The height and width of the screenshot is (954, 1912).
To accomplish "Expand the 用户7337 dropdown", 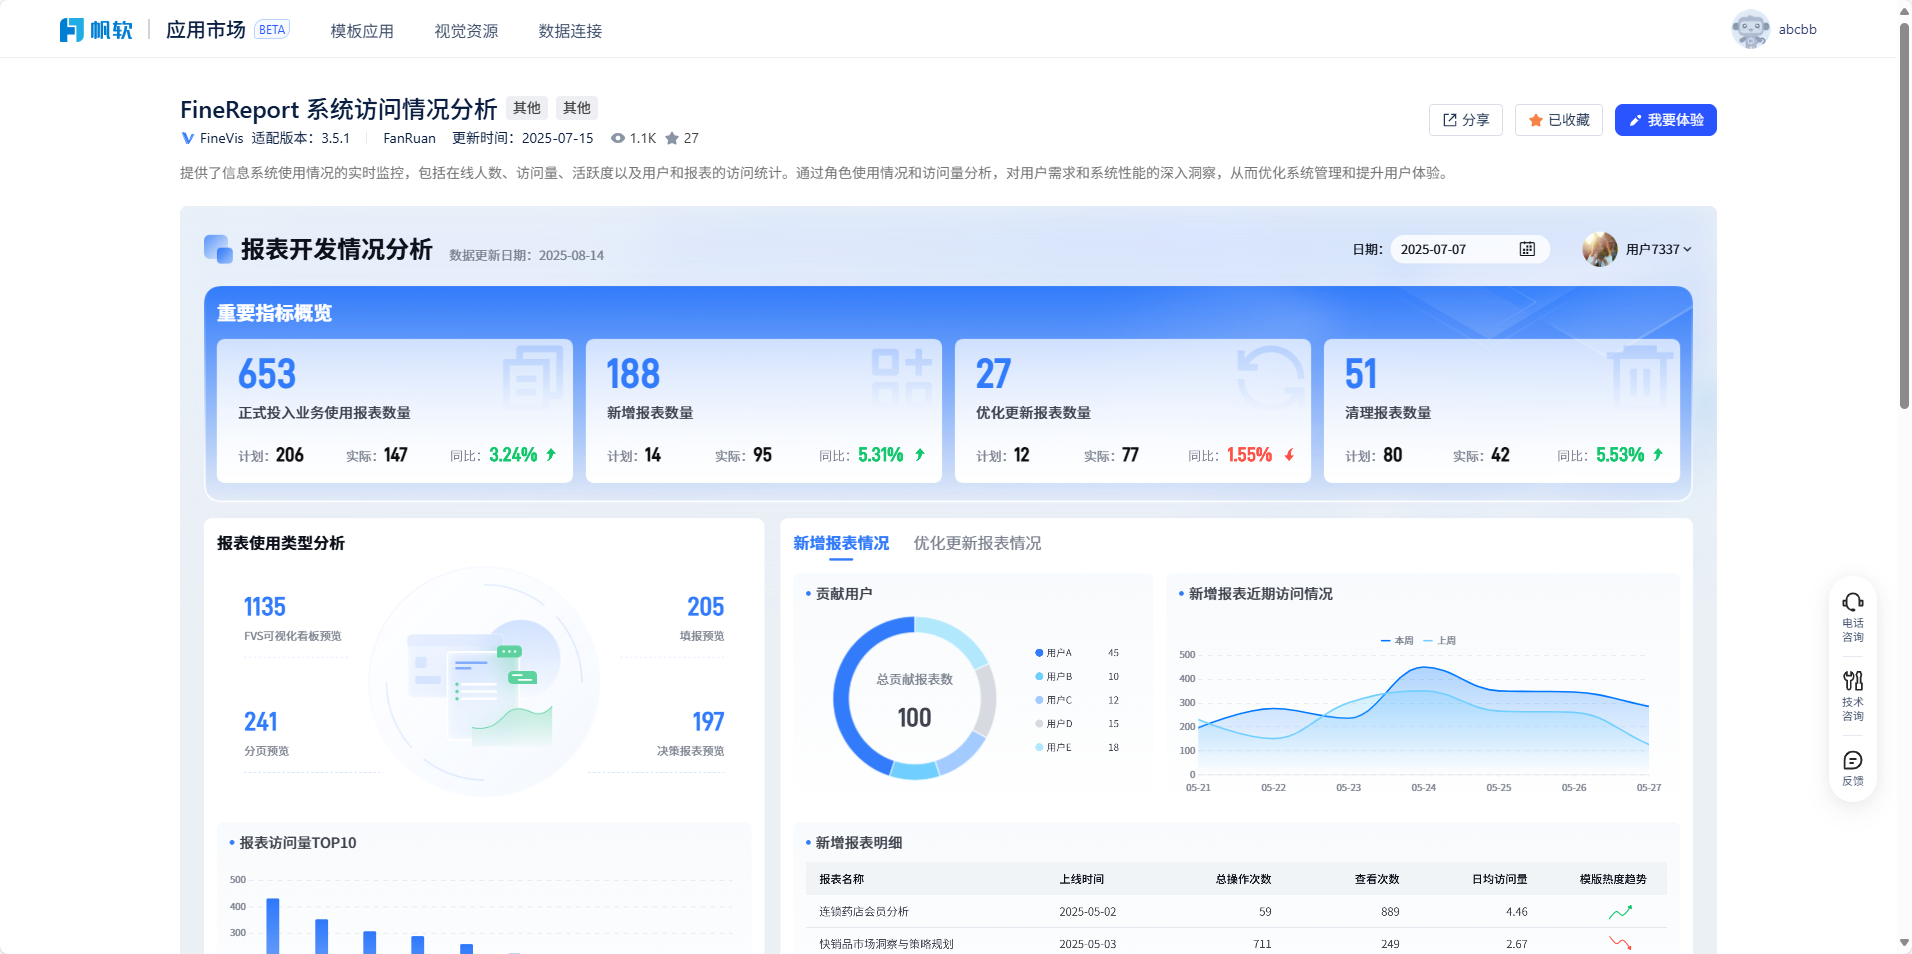I will pos(1687,249).
